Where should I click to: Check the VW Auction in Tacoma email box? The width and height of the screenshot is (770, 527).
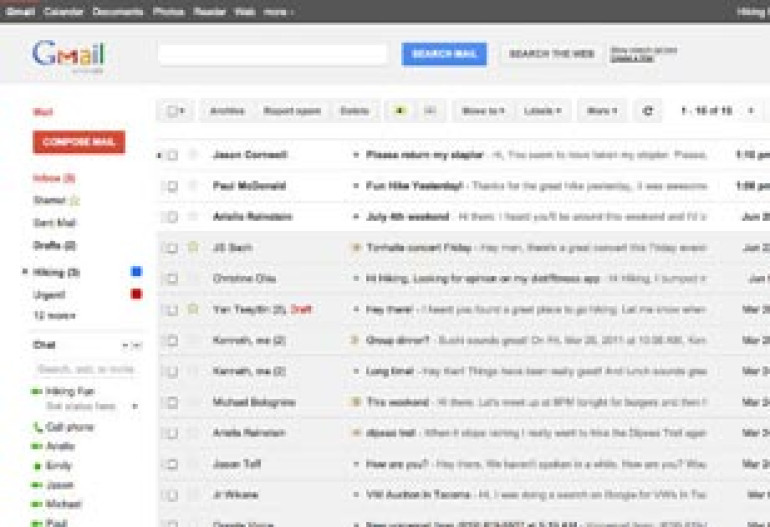(172, 495)
